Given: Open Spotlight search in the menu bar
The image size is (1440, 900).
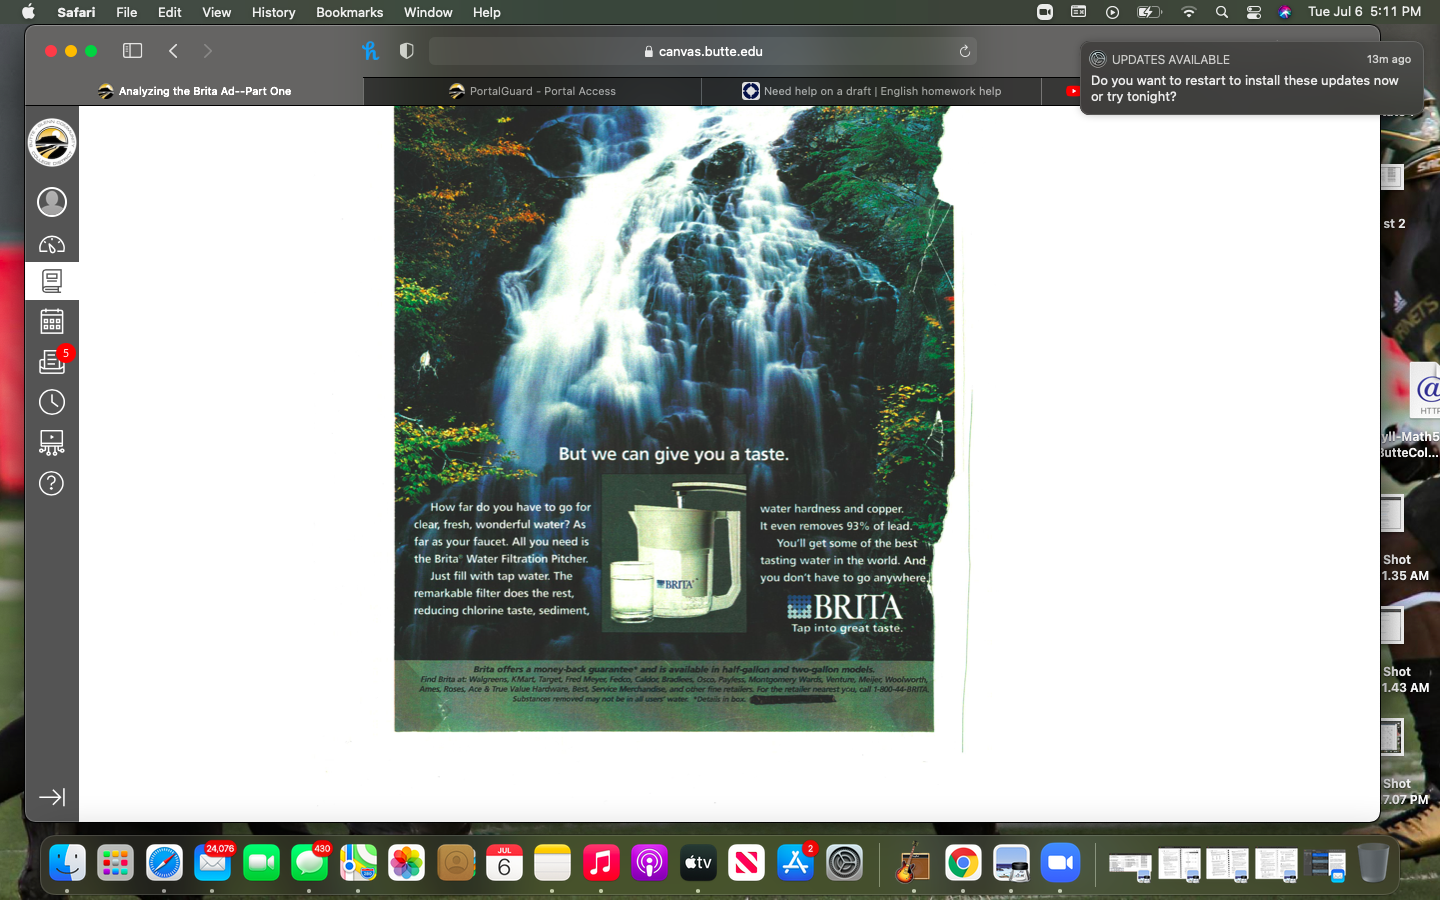Looking at the screenshot, I should [x=1222, y=12].
